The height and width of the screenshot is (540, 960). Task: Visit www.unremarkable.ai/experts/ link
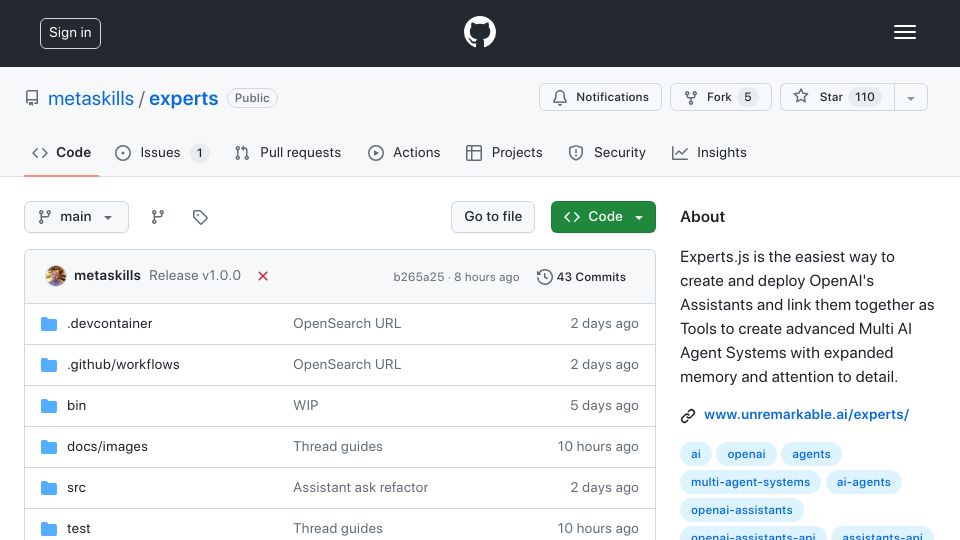pos(806,414)
